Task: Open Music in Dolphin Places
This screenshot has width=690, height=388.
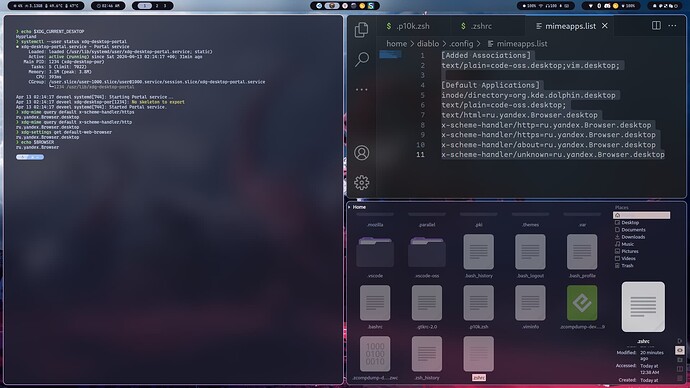Action: click(624, 244)
